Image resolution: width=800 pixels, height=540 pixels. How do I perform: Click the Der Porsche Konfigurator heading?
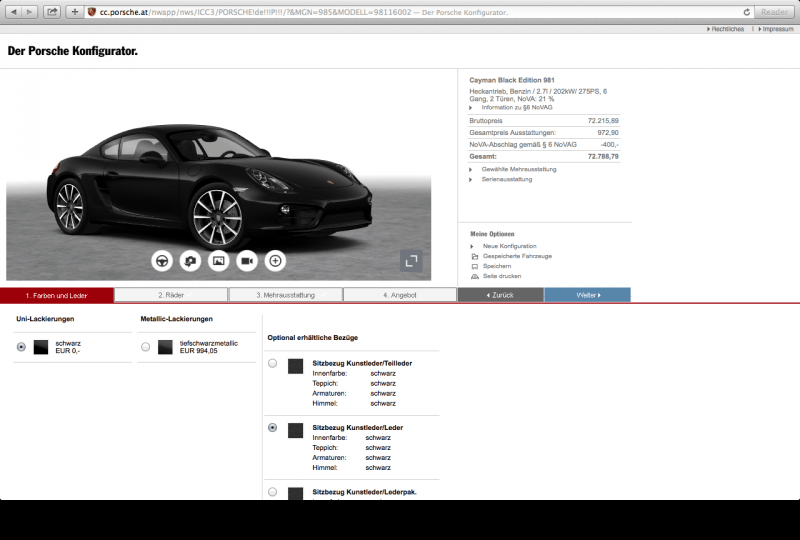72,51
